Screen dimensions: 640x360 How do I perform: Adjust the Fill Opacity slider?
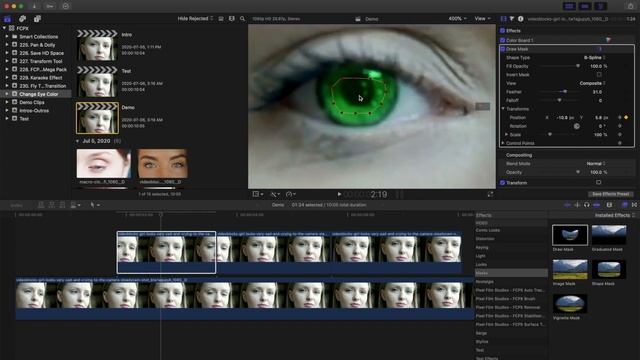click(x=578, y=66)
